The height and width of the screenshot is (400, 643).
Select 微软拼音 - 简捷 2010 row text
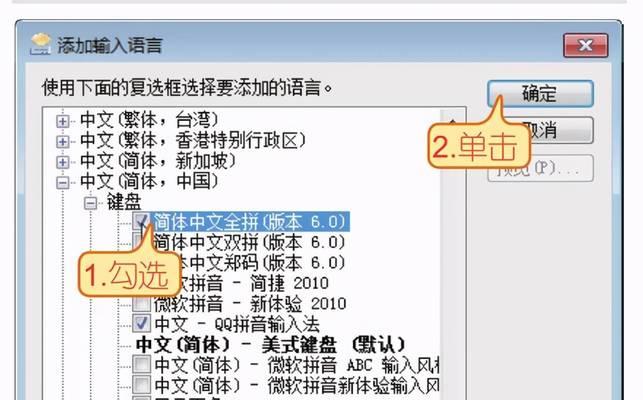[x=255, y=283]
